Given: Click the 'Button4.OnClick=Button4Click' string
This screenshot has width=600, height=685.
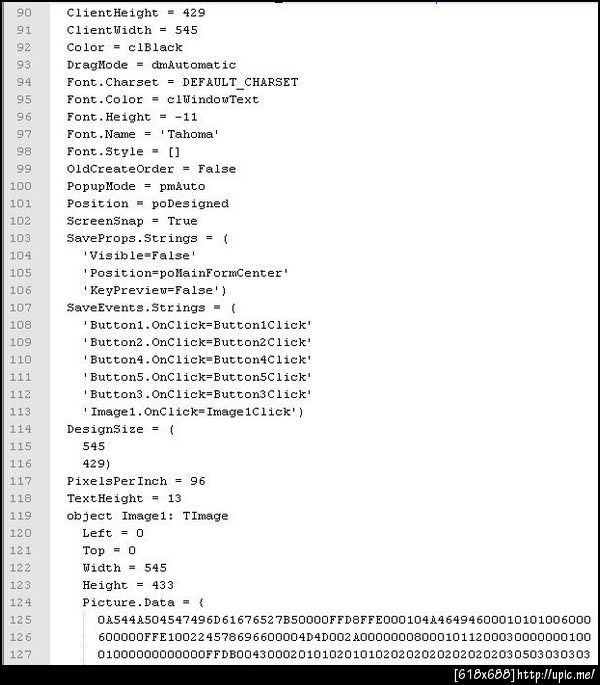Looking at the screenshot, I should point(197,360).
